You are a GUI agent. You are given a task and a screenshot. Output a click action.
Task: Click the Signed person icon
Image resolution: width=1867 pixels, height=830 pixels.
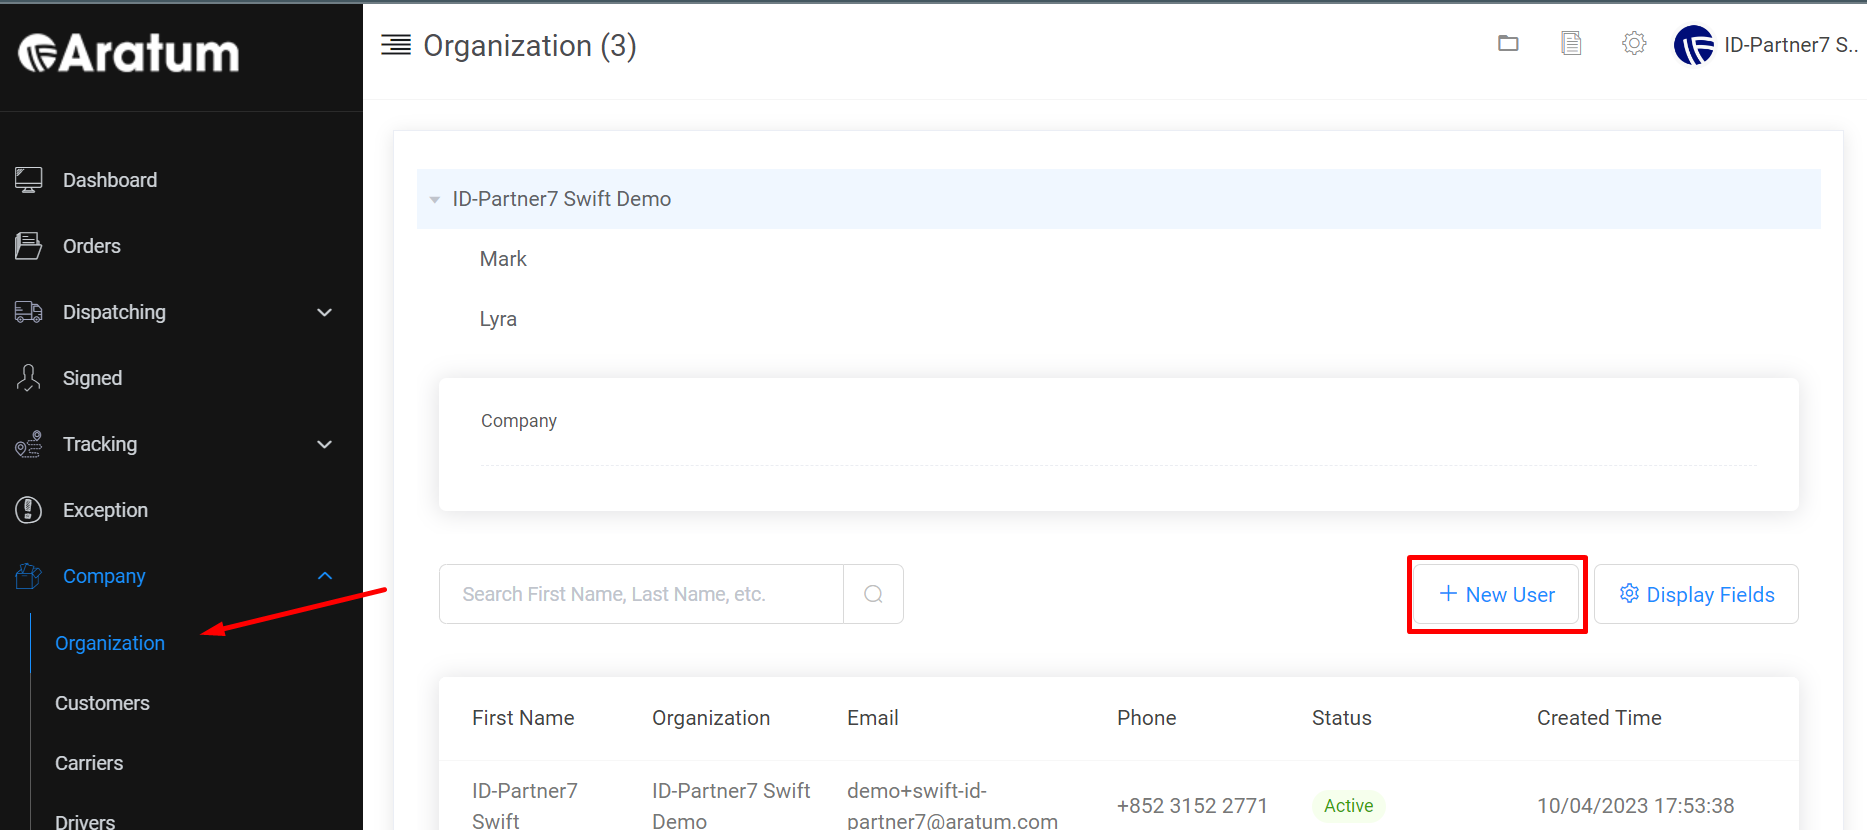point(29,378)
